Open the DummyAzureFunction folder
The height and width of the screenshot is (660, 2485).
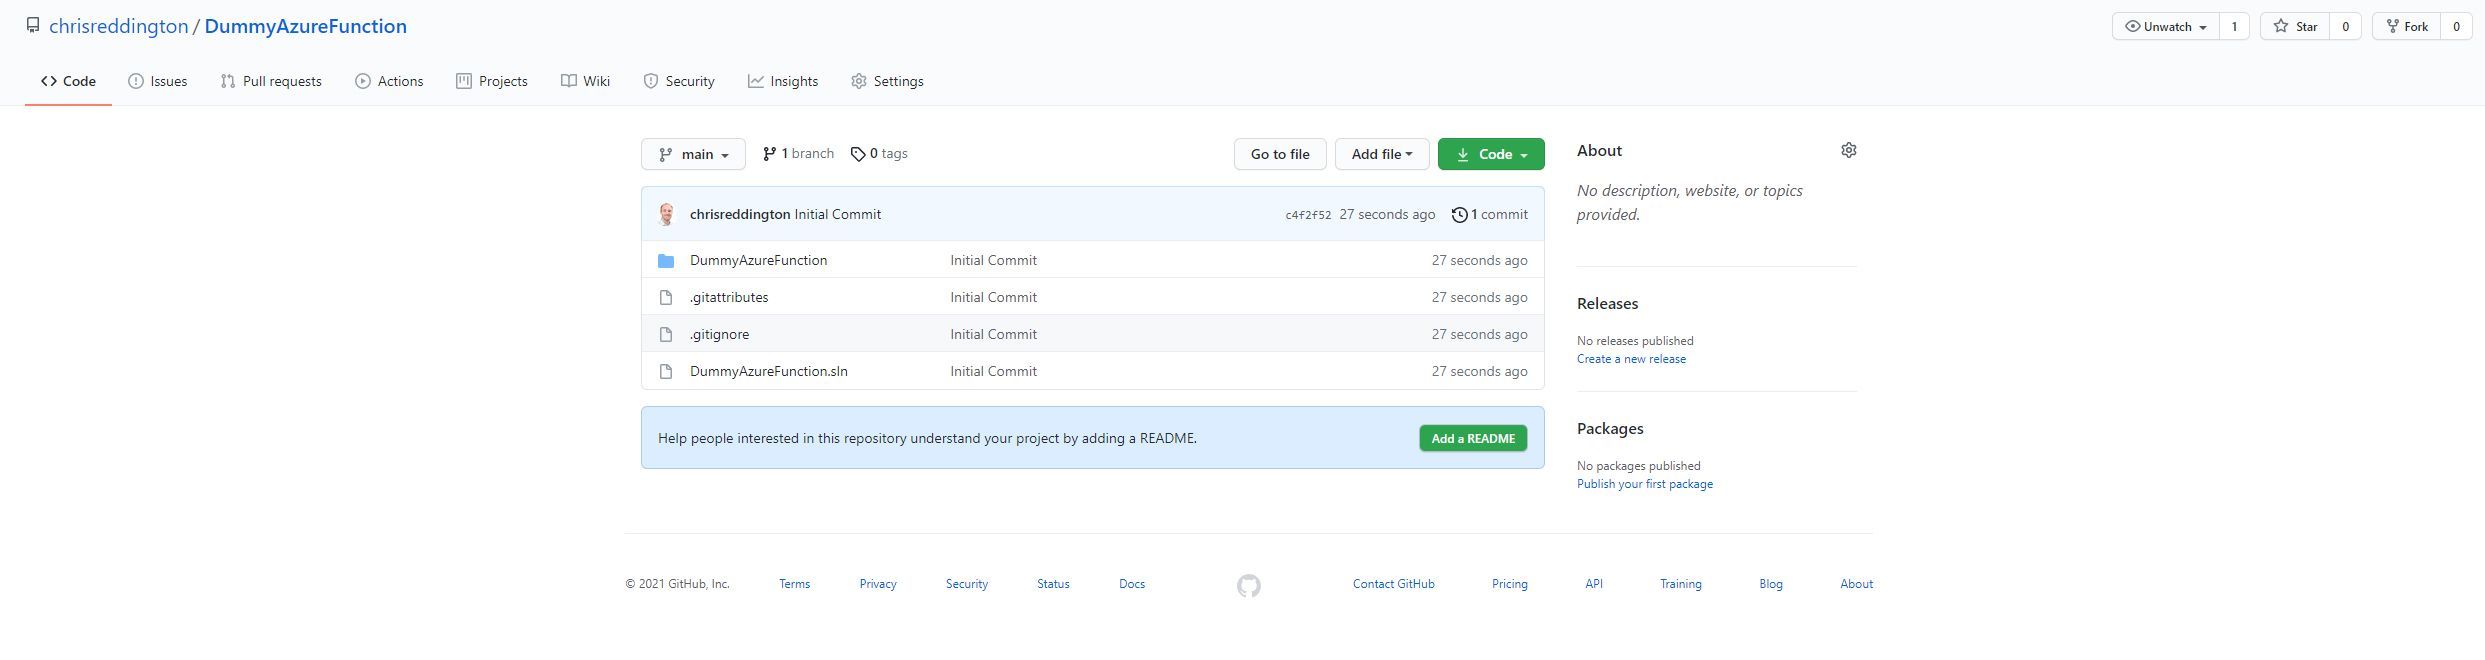click(x=758, y=260)
